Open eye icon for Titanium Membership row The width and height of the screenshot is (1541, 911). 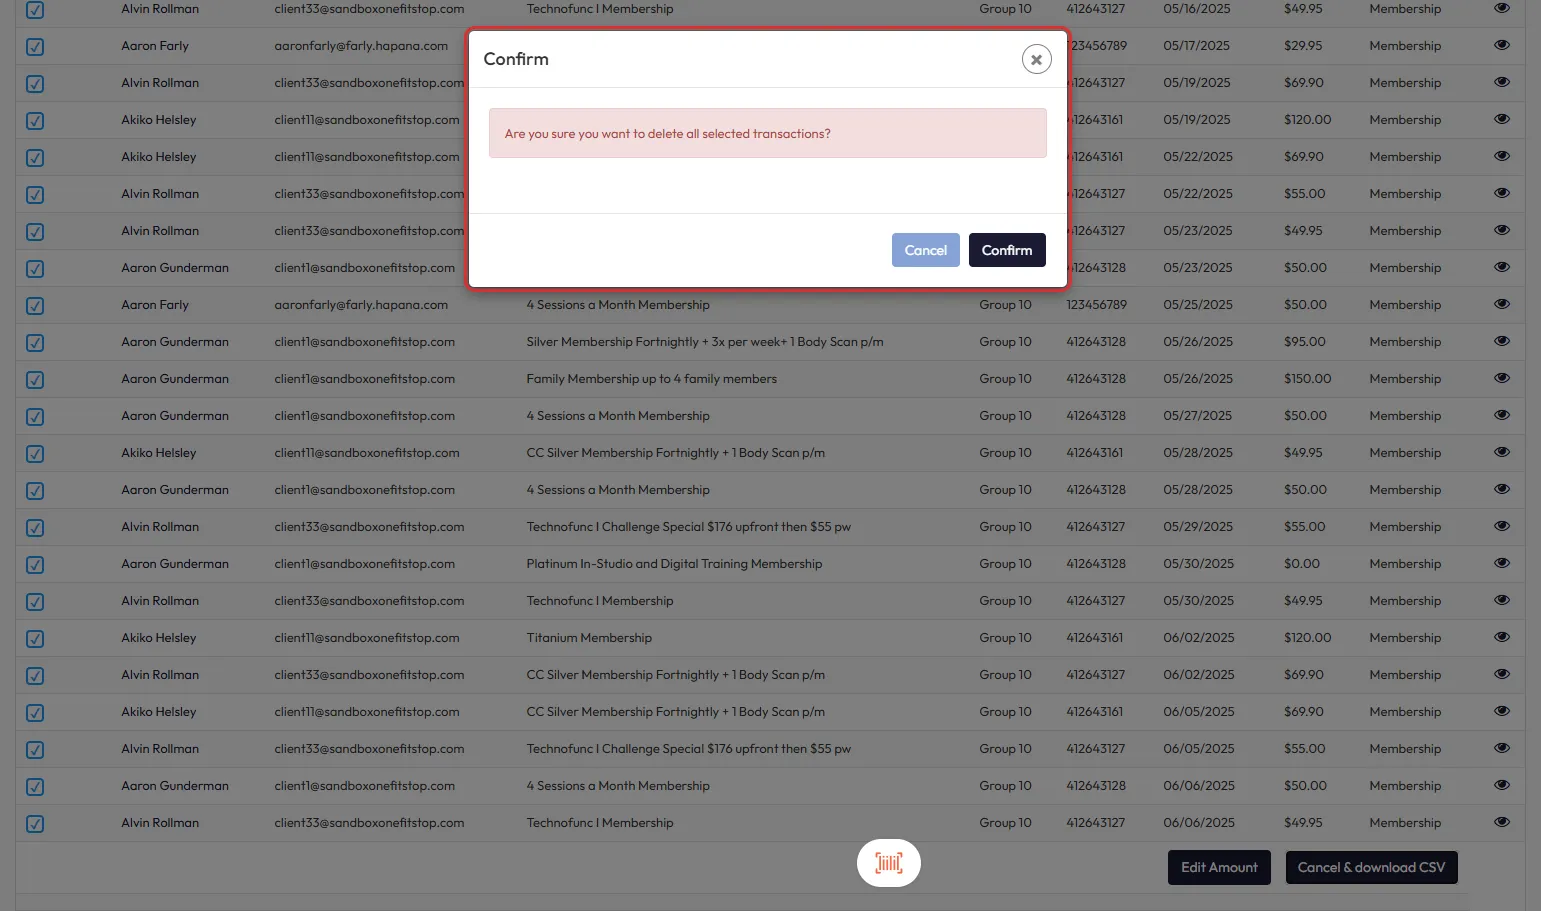[x=1501, y=638]
